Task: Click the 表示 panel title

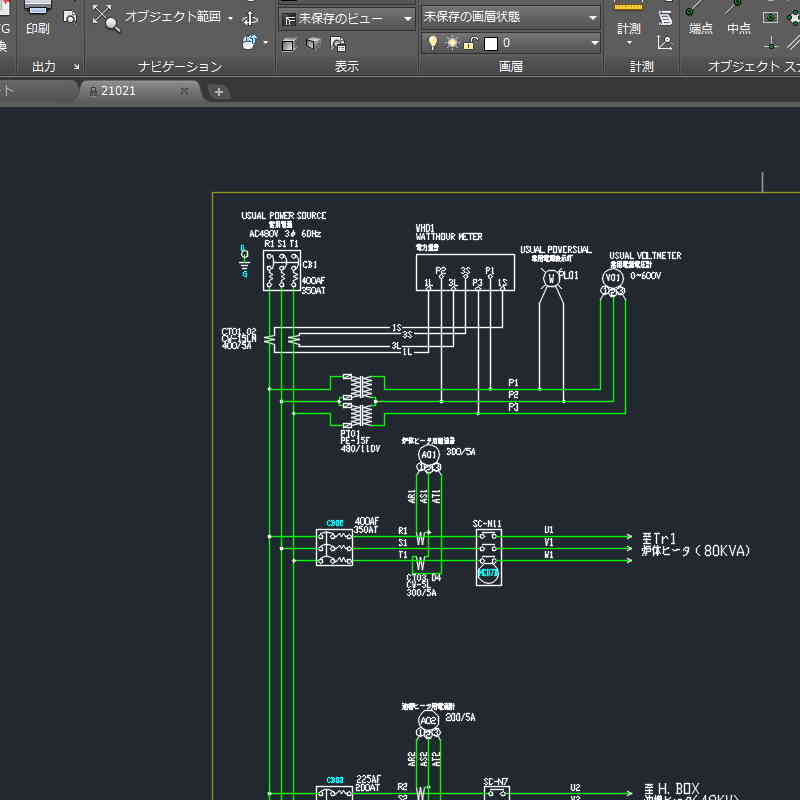Action: point(347,66)
